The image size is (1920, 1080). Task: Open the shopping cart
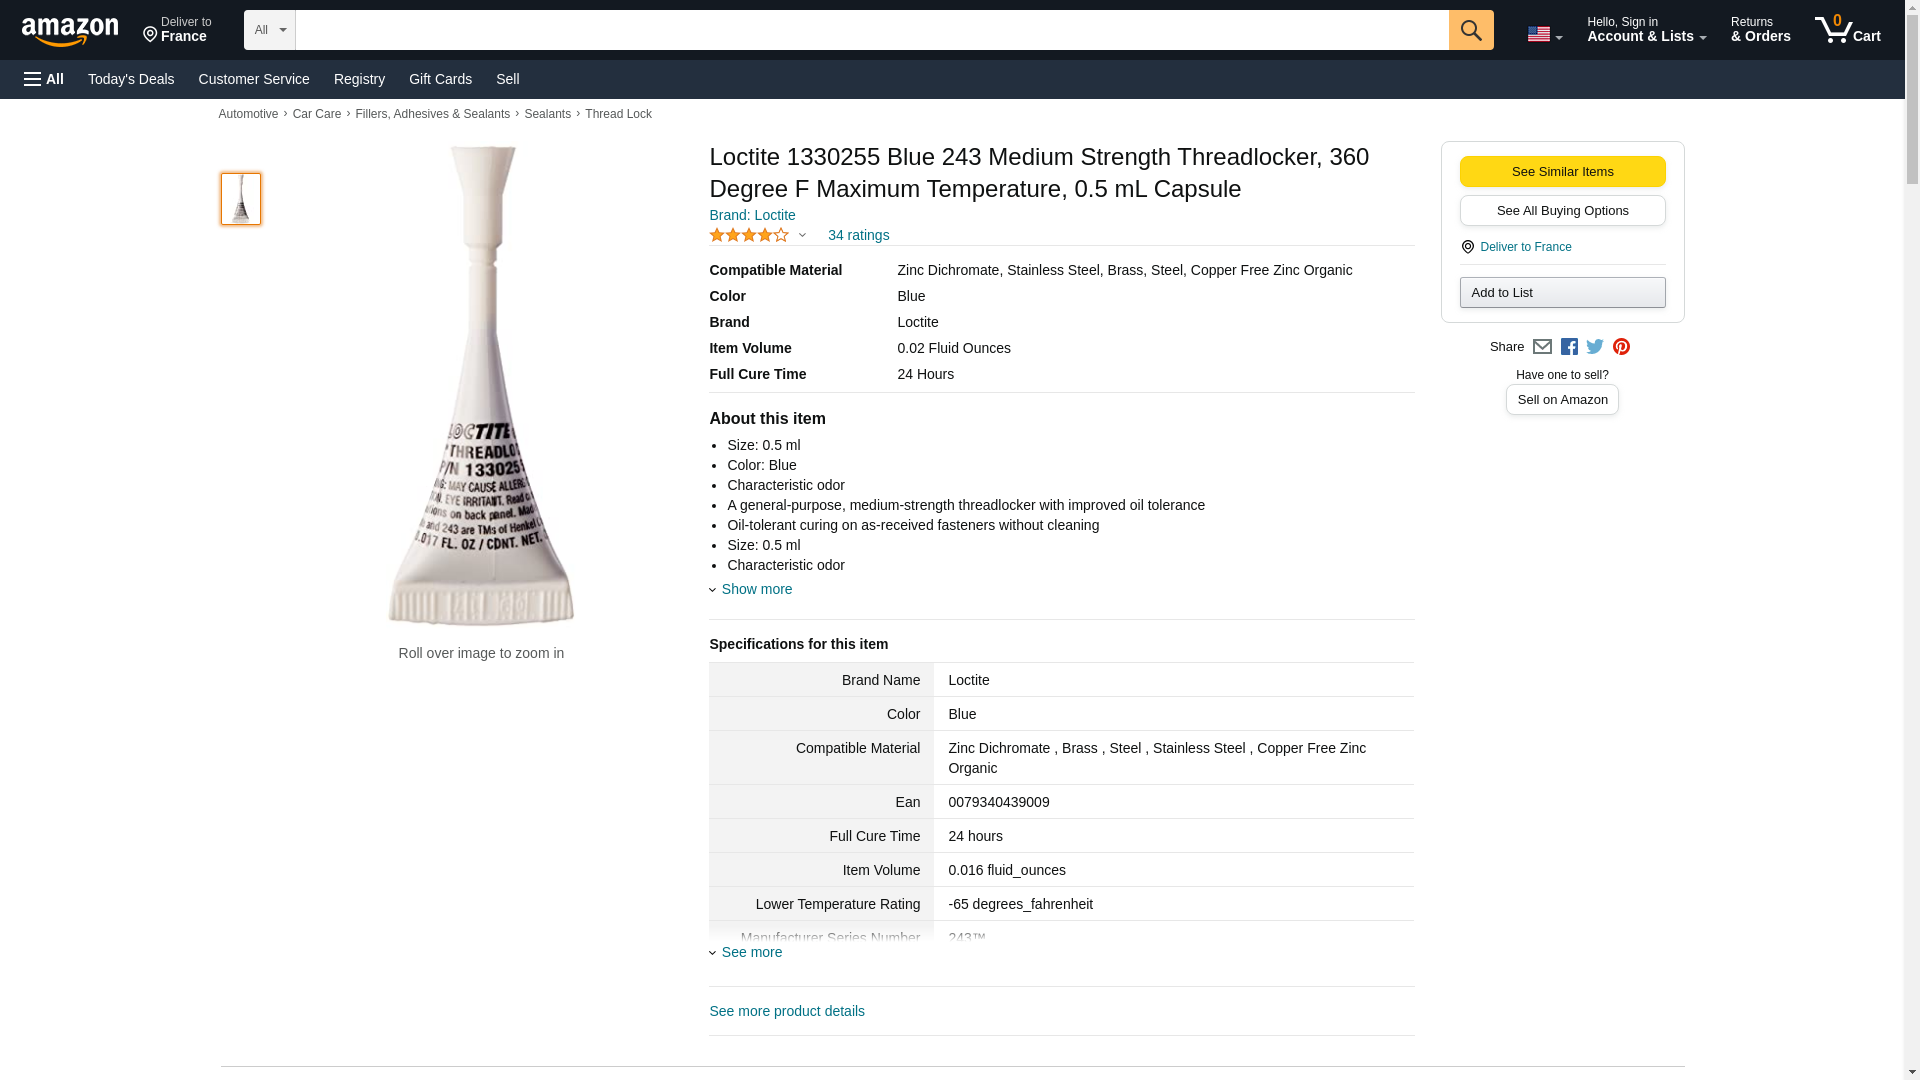(1847, 30)
